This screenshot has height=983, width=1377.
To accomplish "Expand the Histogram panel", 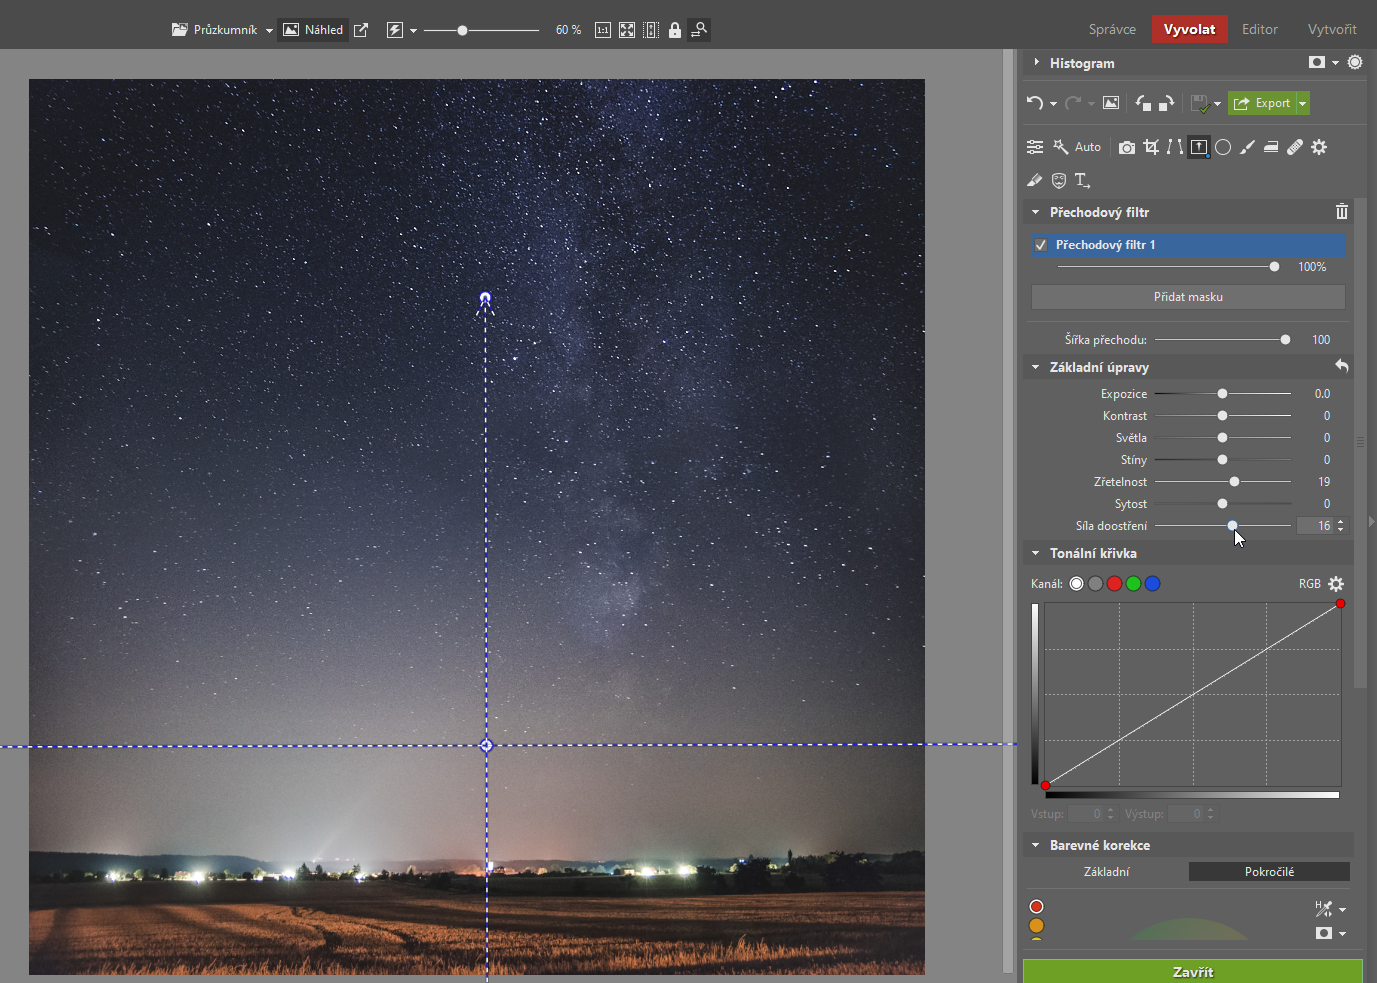I will click(x=1037, y=62).
